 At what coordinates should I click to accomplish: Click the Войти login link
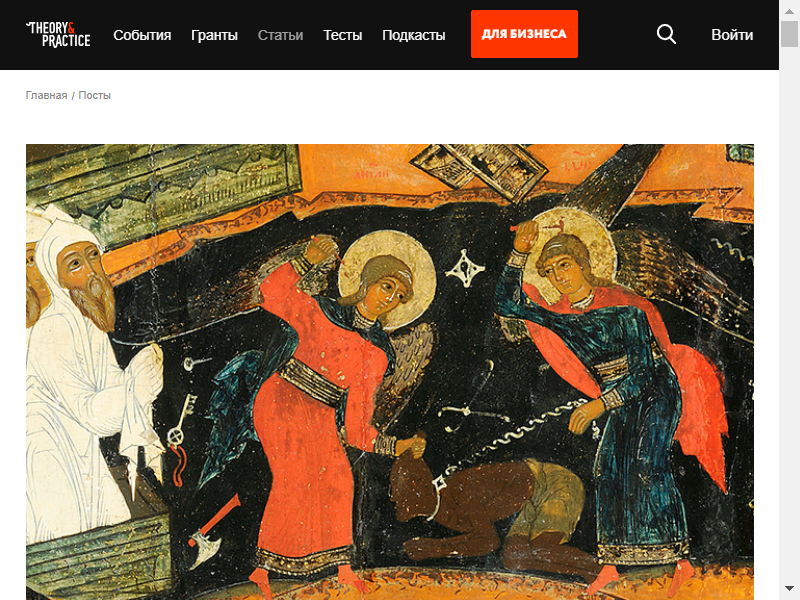(x=732, y=35)
